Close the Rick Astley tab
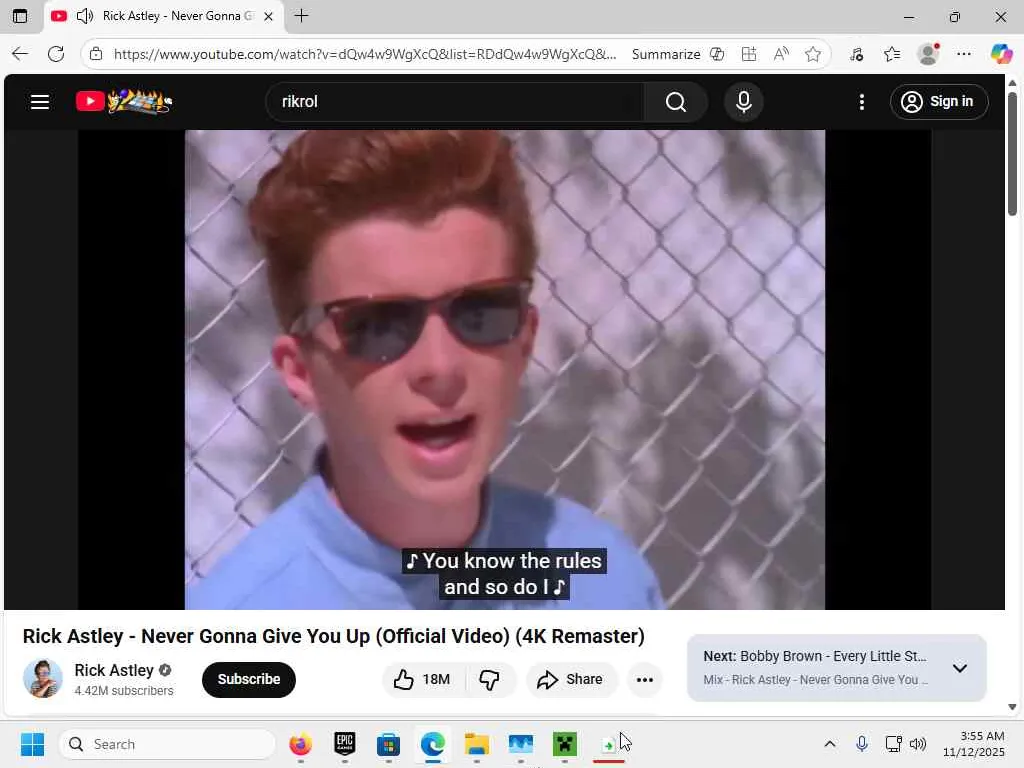Screen dimensions: 1024x768 (x=268, y=16)
